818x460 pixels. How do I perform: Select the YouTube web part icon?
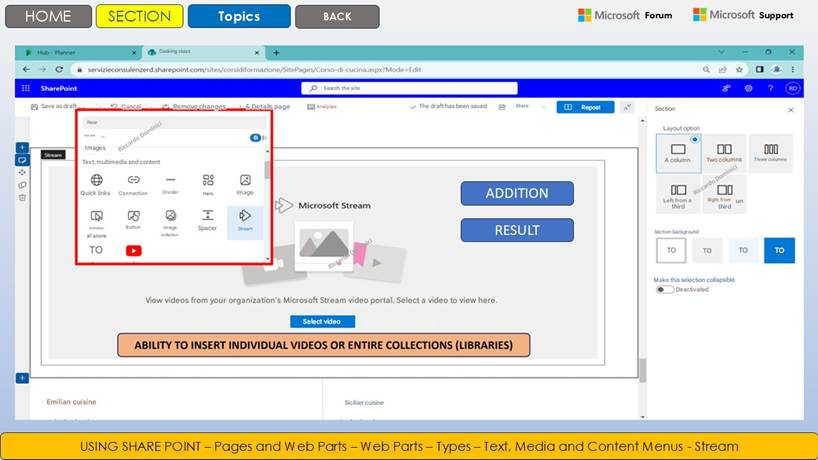tap(134, 251)
